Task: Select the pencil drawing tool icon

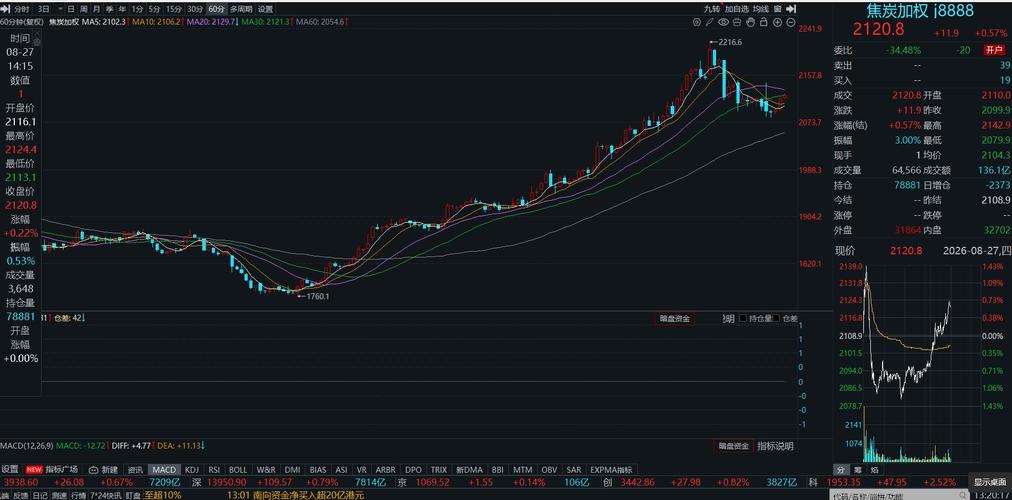Action: click(709, 22)
